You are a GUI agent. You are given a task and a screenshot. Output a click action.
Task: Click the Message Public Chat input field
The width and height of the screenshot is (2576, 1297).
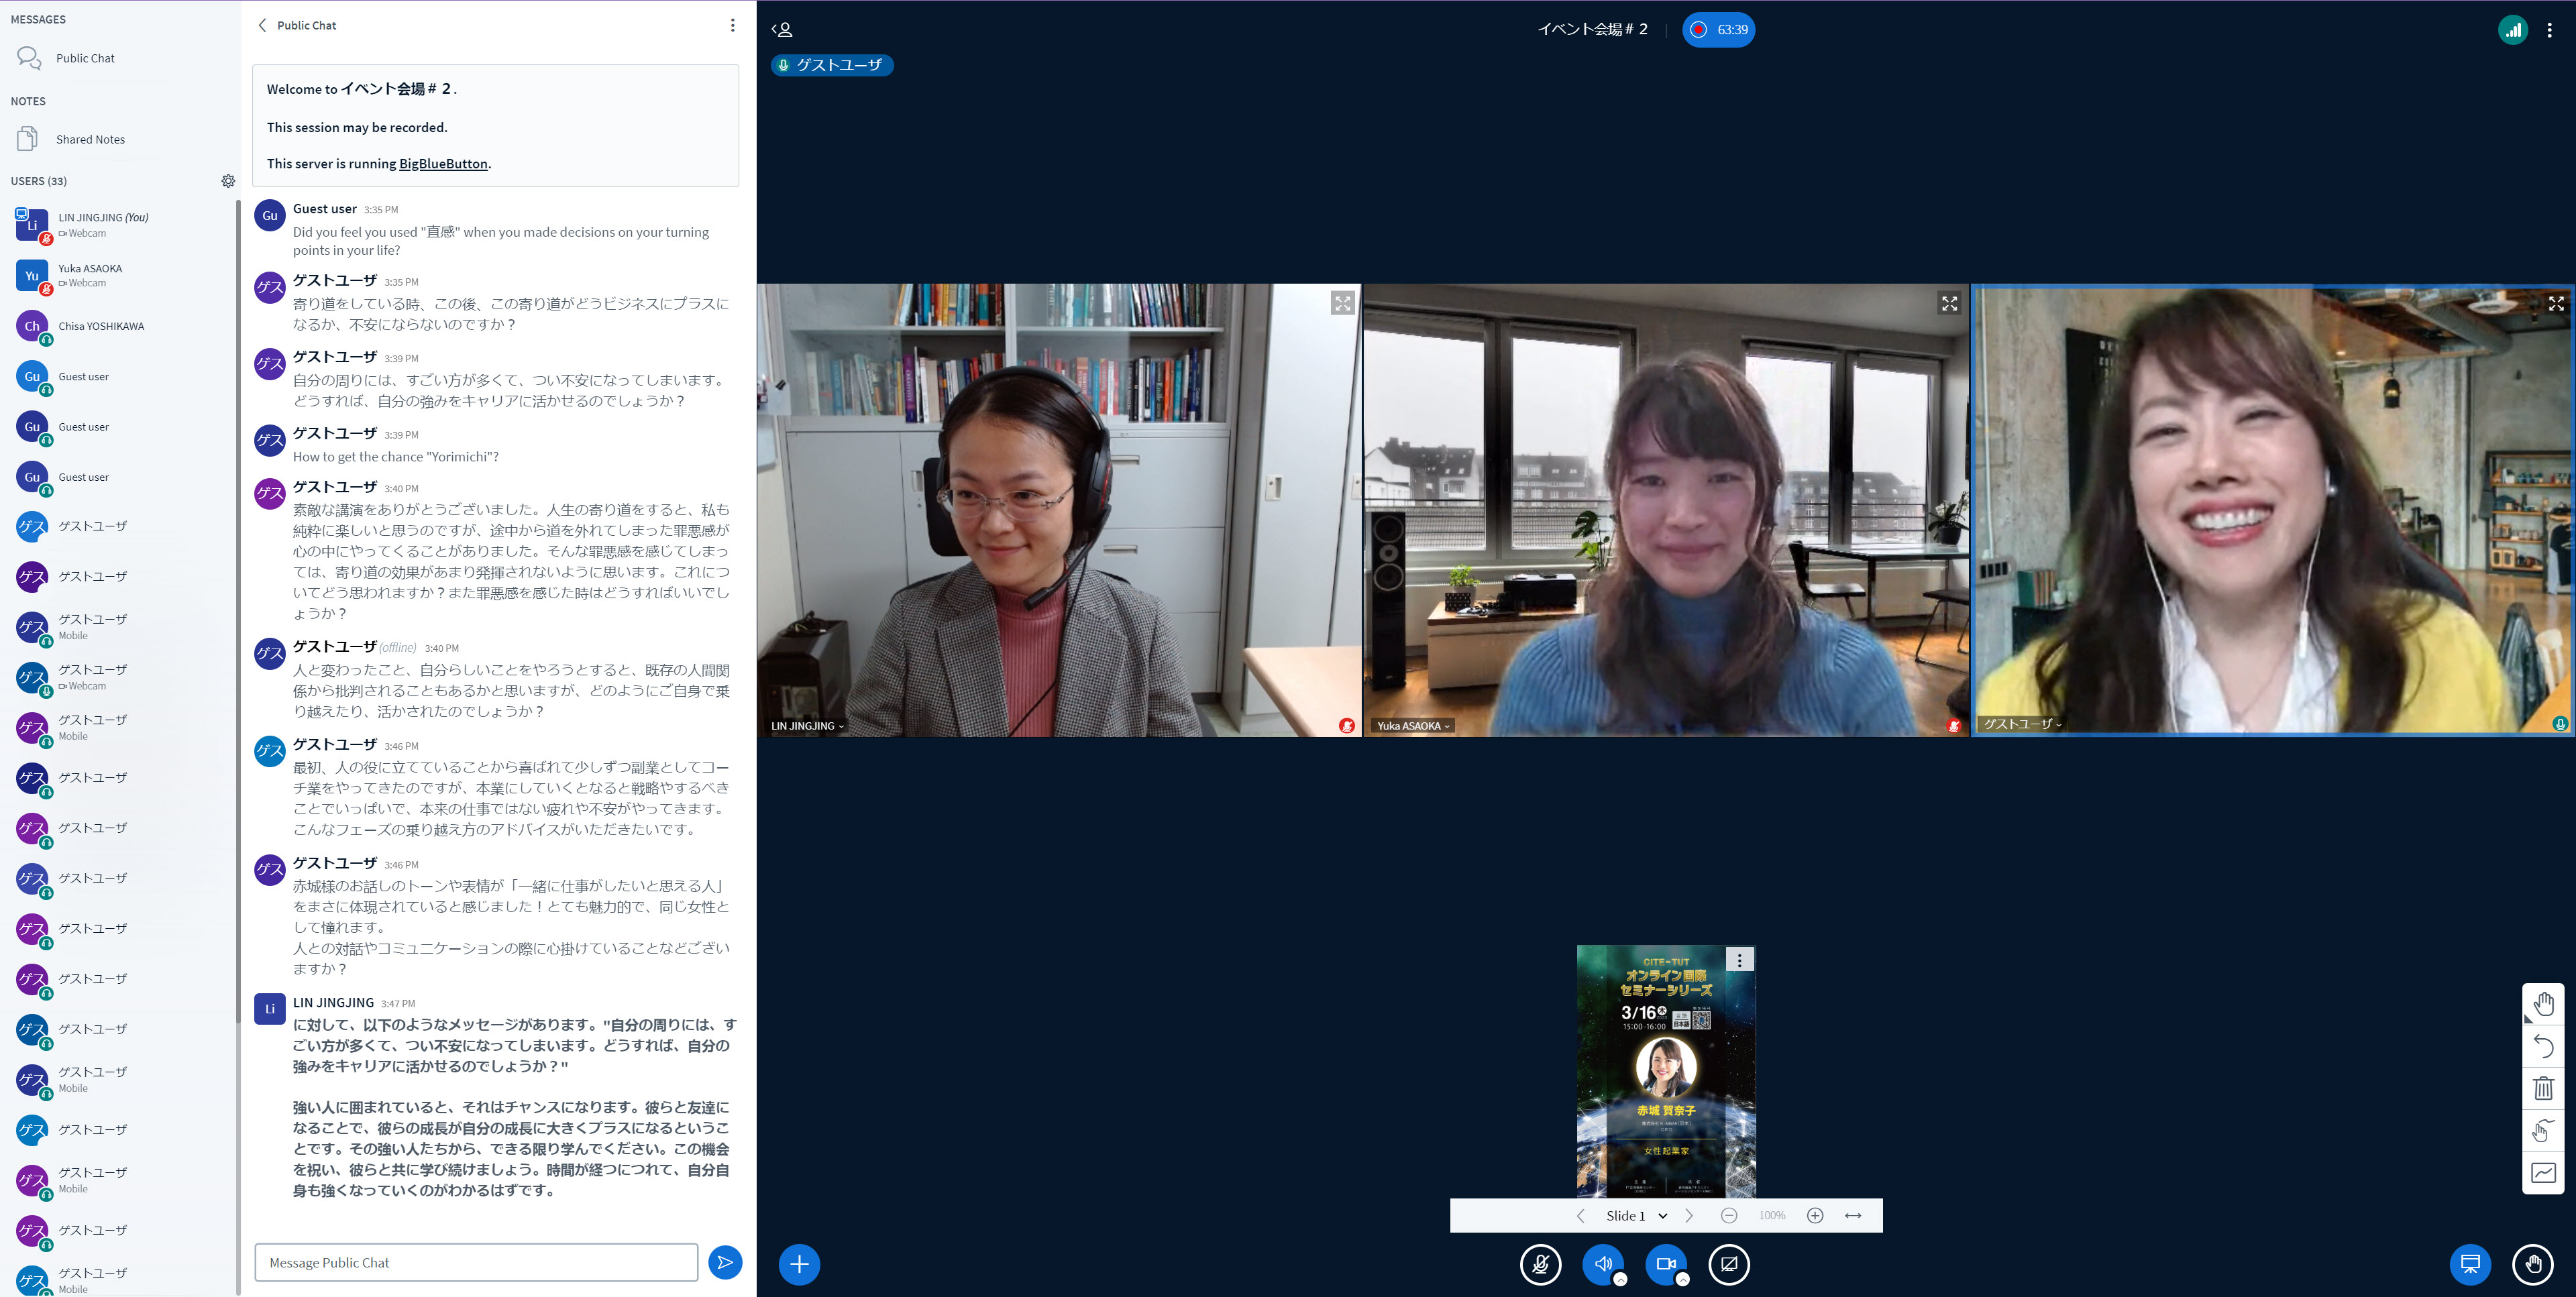point(475,1262)
